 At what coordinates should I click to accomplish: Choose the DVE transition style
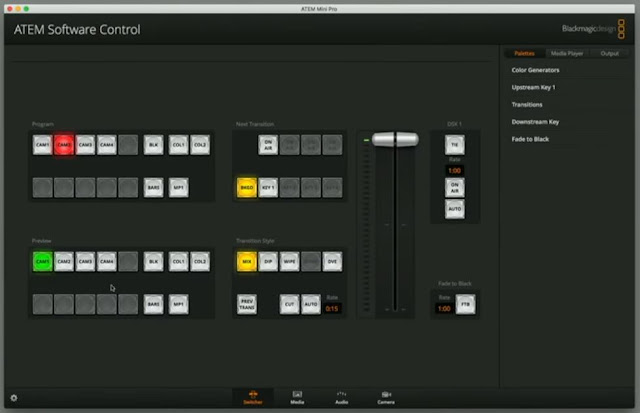coord(332,262)
